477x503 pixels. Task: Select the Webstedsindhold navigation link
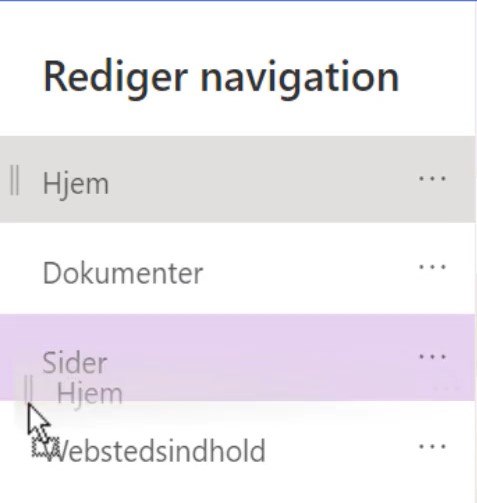[x=155, y=451]
